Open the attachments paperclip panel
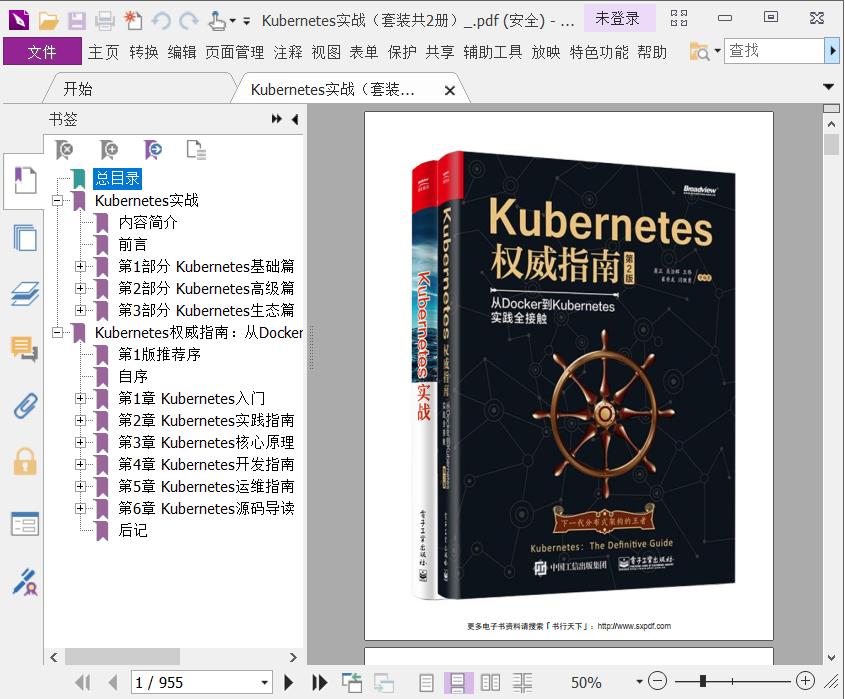 pos(25,405)
